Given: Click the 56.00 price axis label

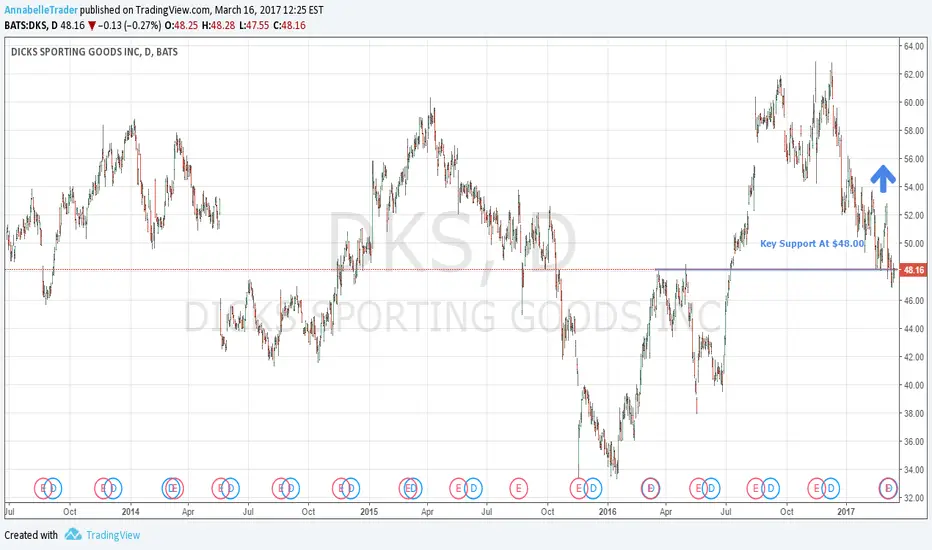Looking at the screenshot, I should pyautogui.click(x=914, y=159).
